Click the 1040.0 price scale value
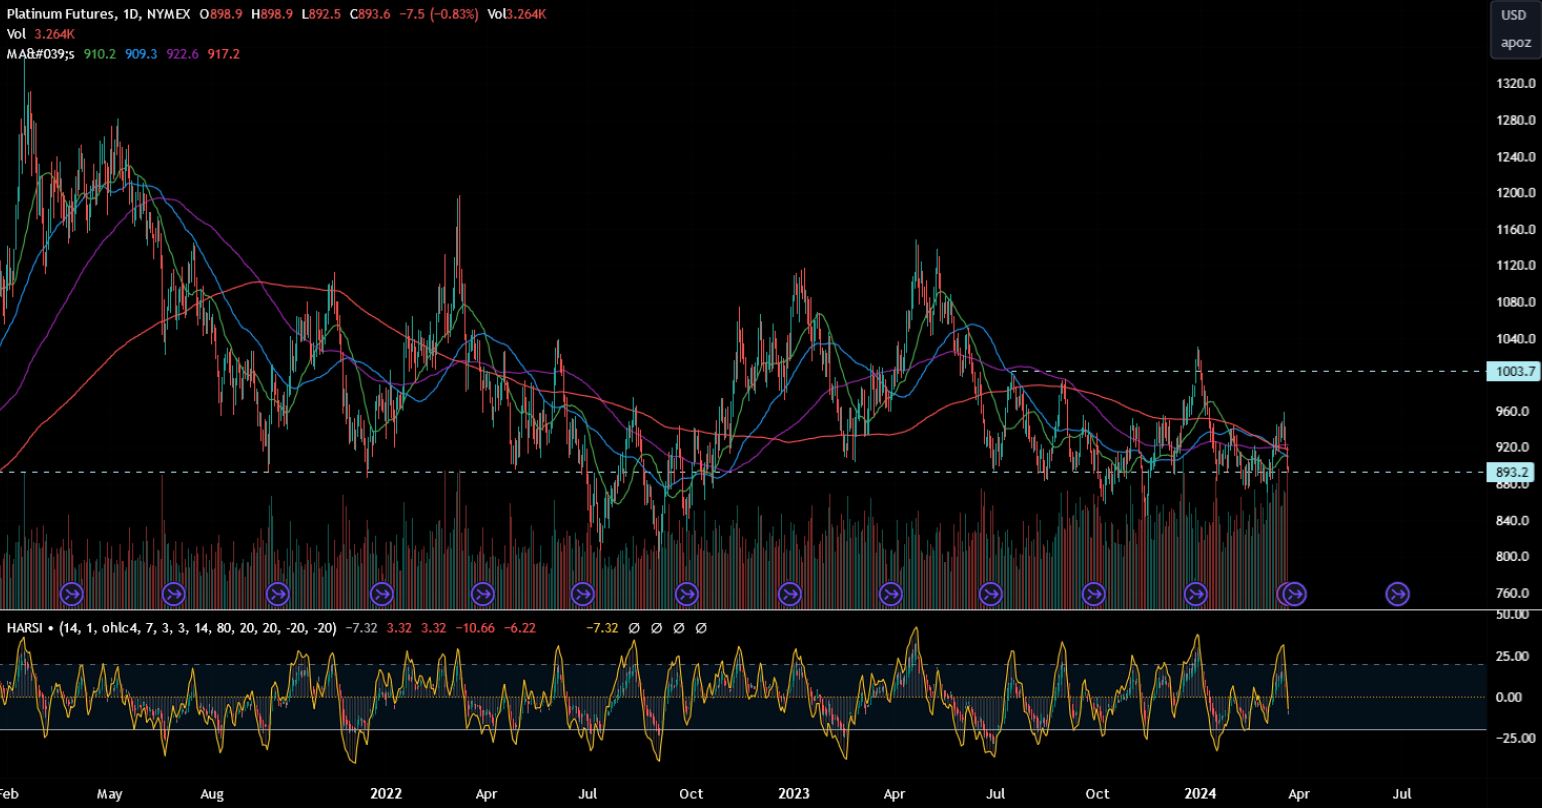1542x808 pixels. [x=1517, y=339]
